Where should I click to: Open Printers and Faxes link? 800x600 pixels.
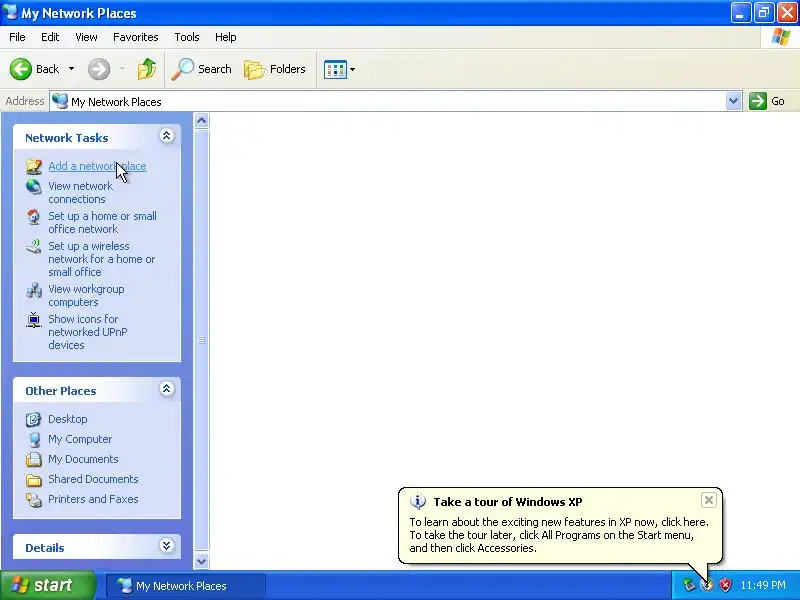pyautogui.click(x=93, y=498)
